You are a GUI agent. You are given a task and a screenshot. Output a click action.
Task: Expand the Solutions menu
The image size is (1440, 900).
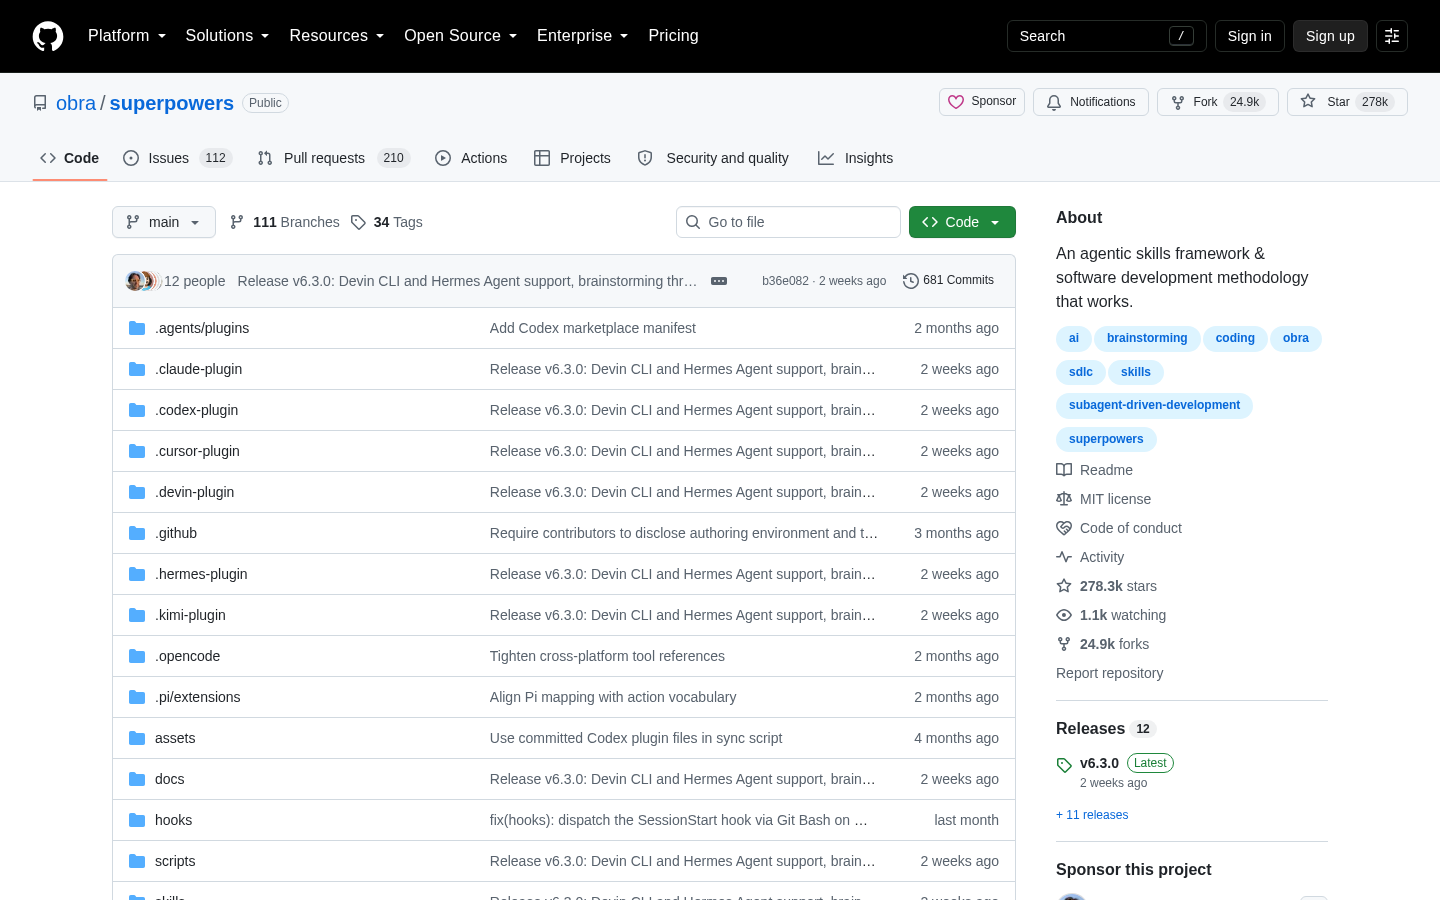tap(227, 36)
